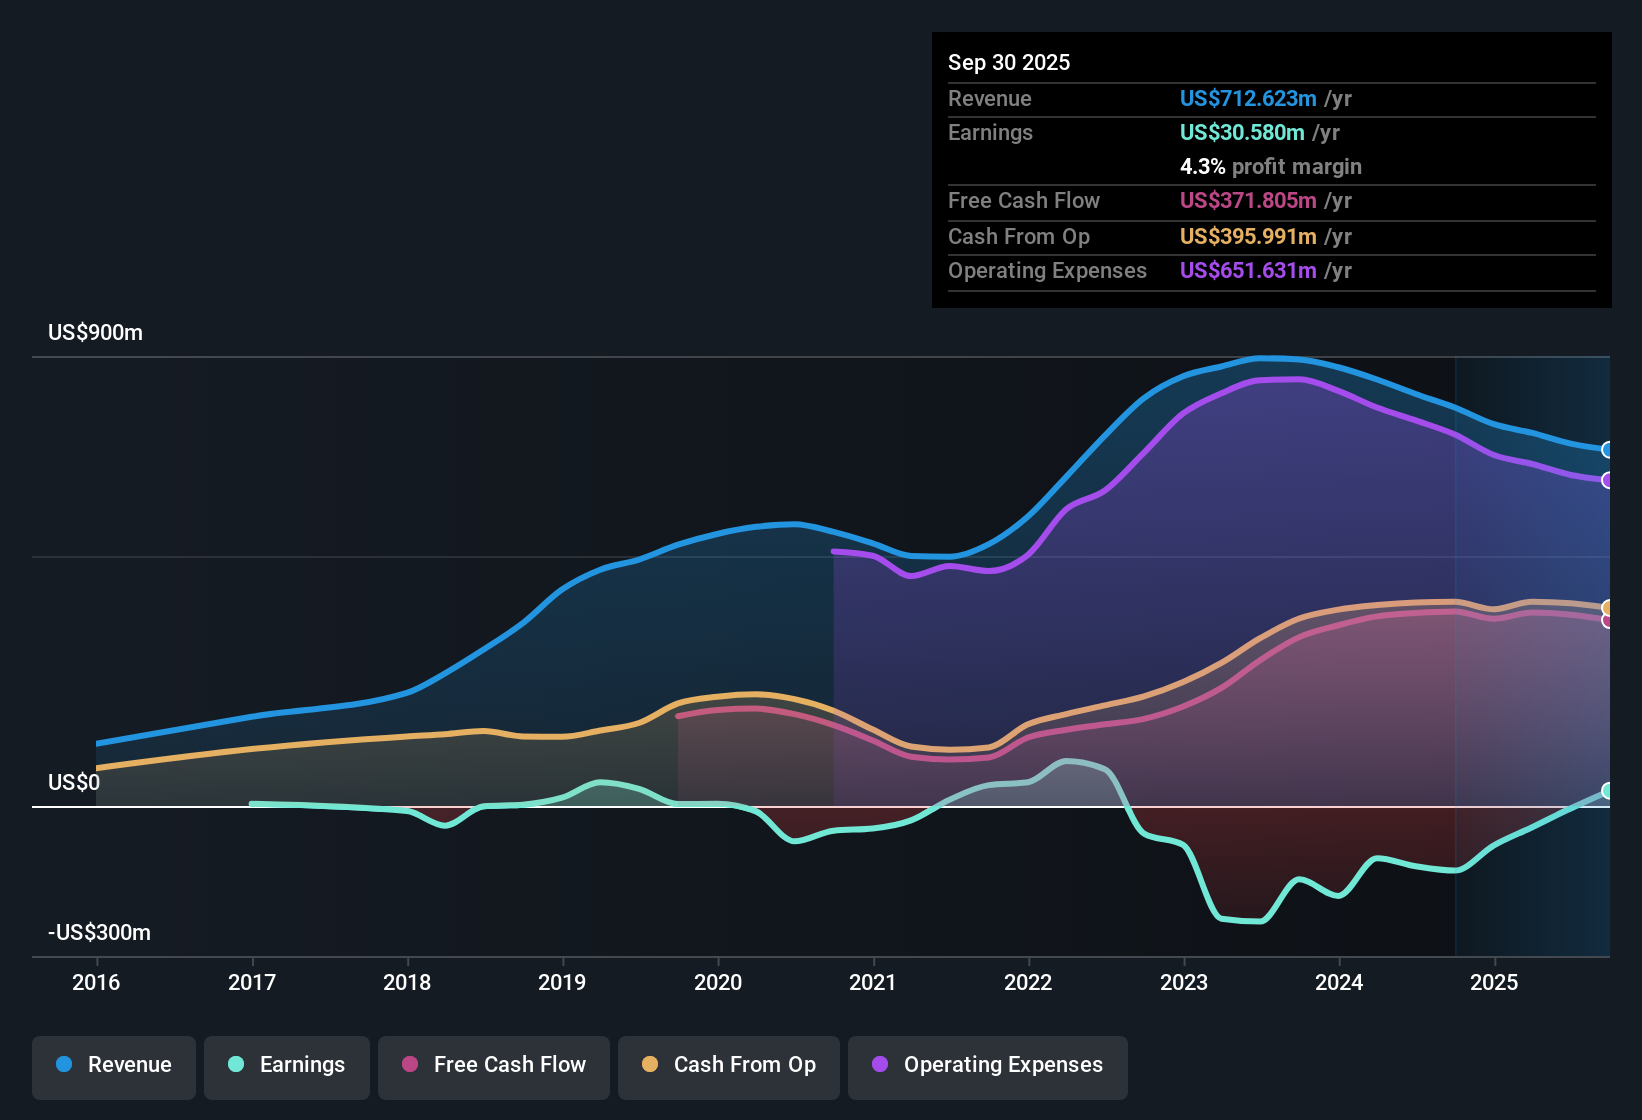
Task: Toggle the Earnings series in legend
Action: pyautogui.click(x=287, y=1065)
